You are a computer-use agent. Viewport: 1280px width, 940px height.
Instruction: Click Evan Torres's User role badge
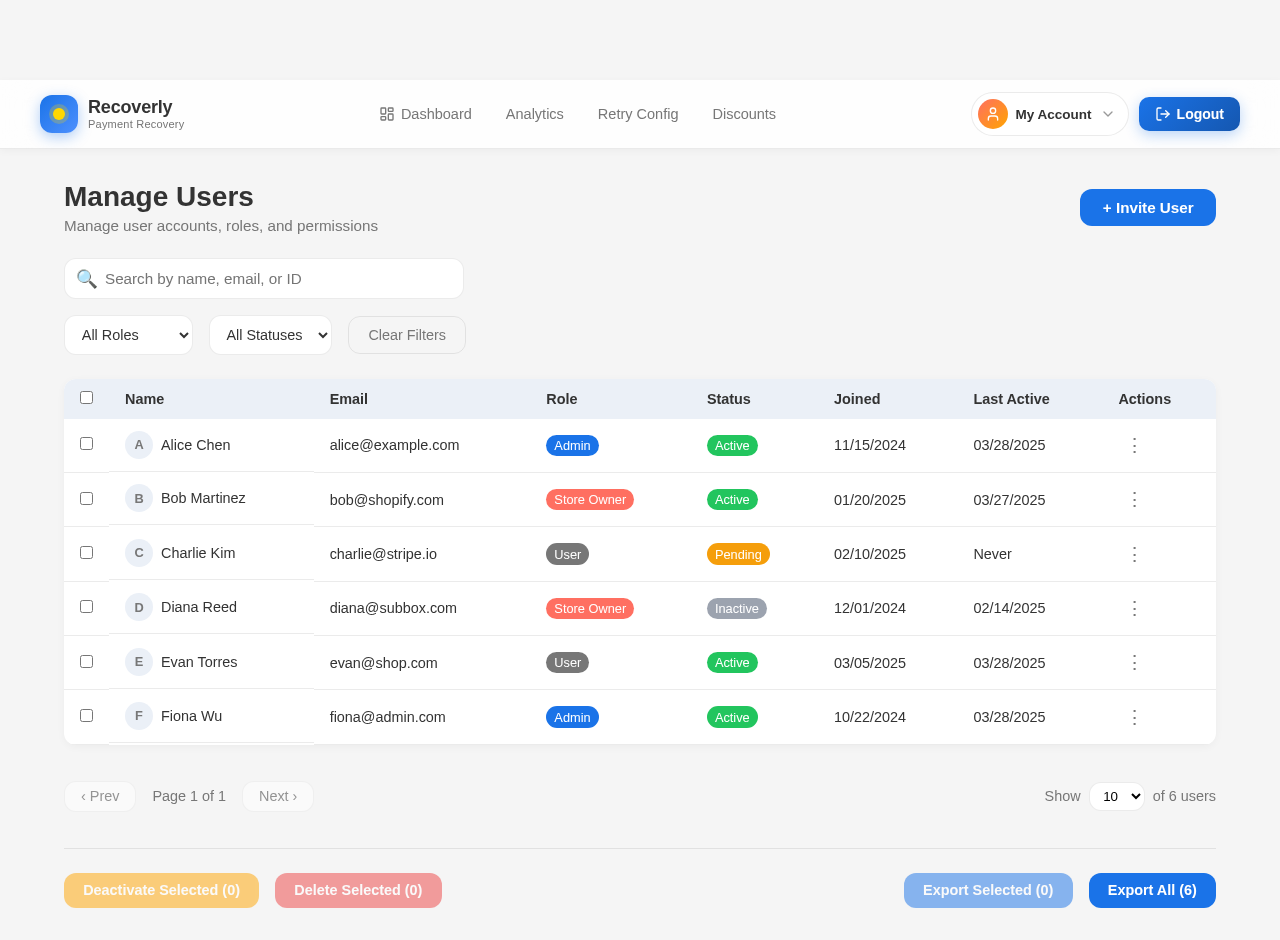(x=567, y=662)
